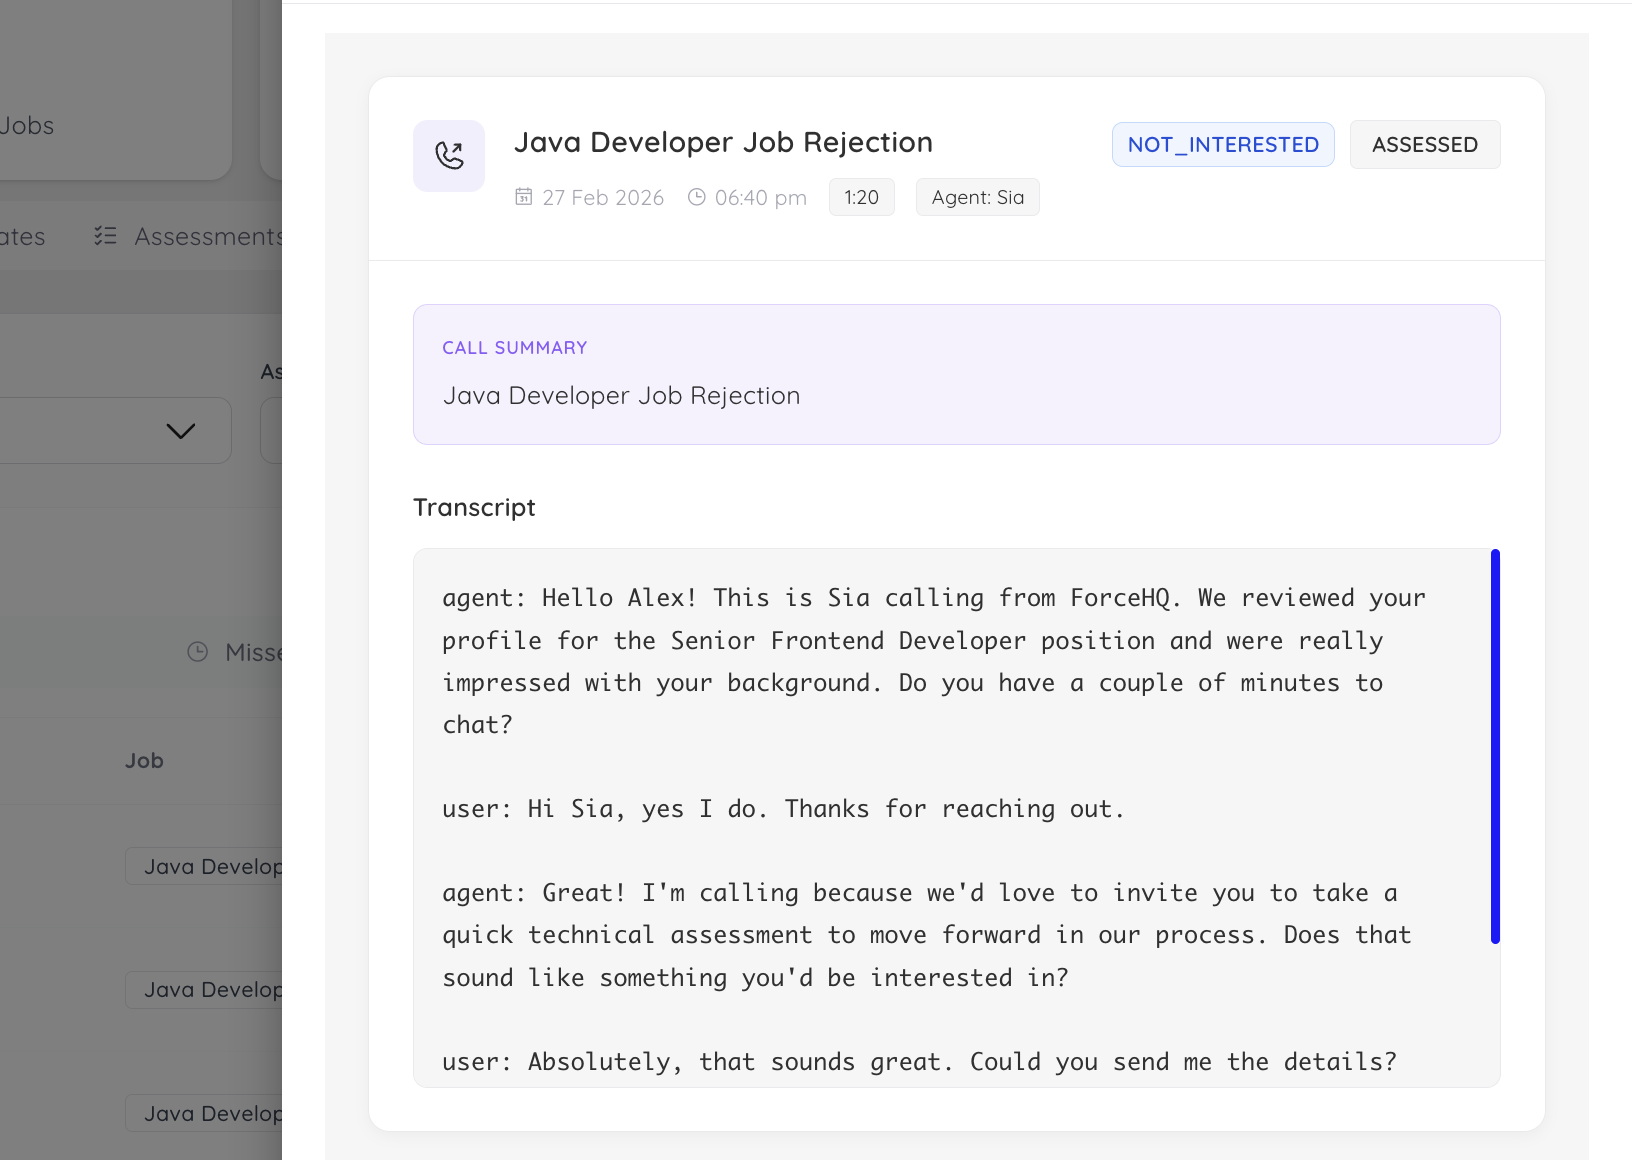Click the 1:20 call duration chip
Screen dimensions: 1632x1160
pos(862,197)
